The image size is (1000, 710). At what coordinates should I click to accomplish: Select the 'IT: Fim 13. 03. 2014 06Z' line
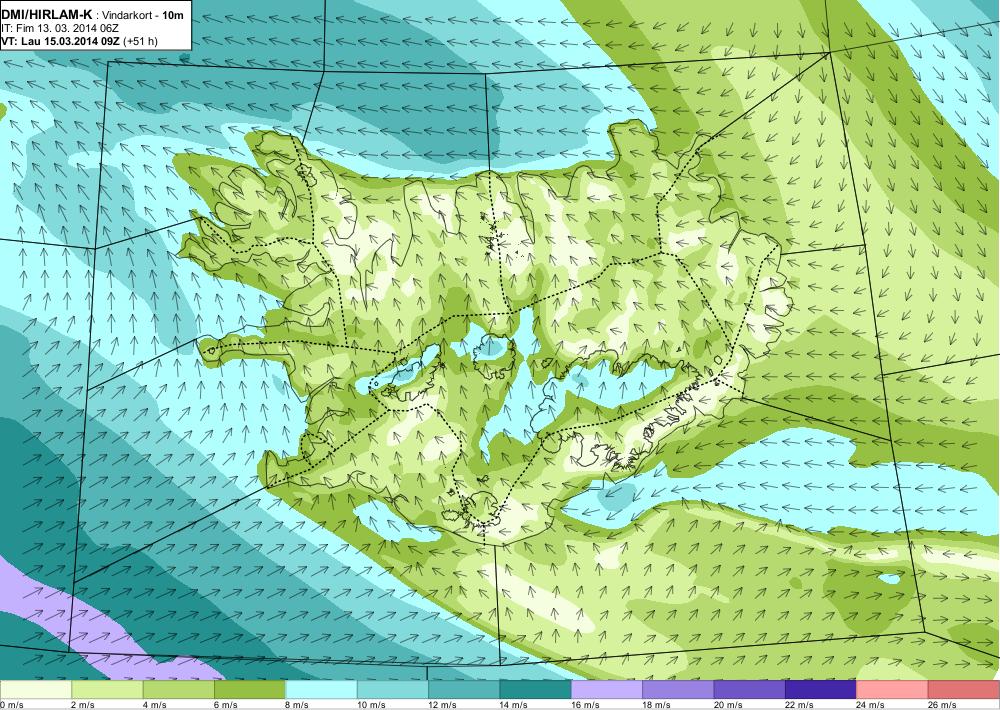pos(60,28)
